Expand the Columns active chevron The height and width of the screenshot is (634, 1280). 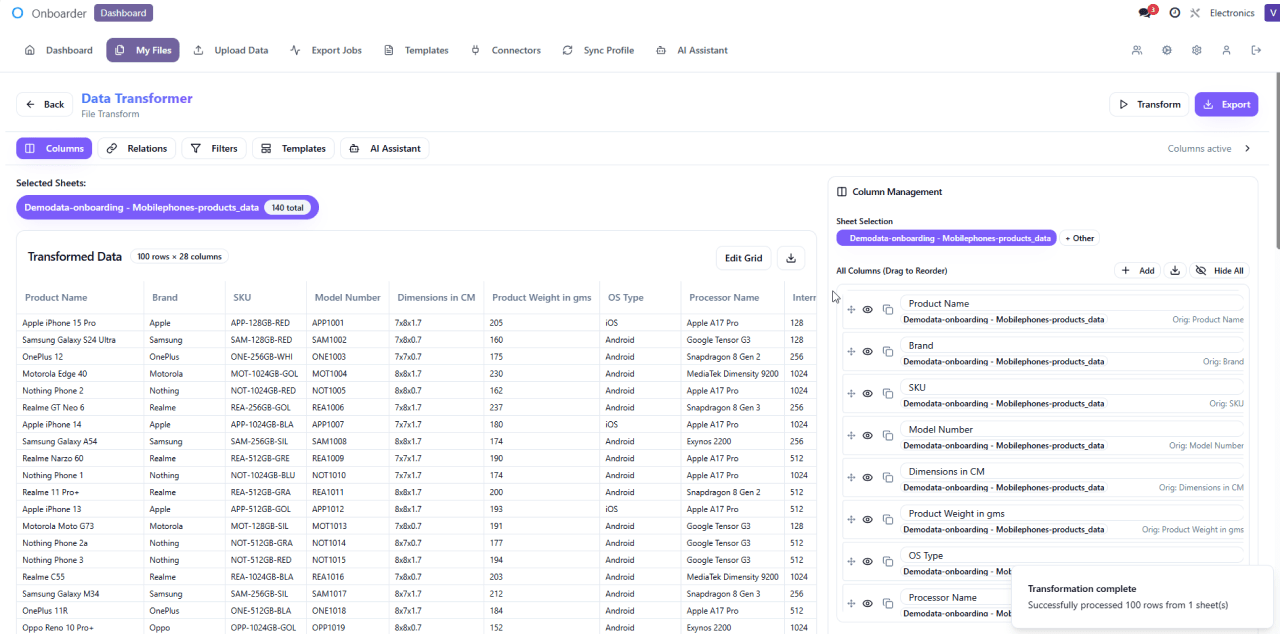(1247, 149)
